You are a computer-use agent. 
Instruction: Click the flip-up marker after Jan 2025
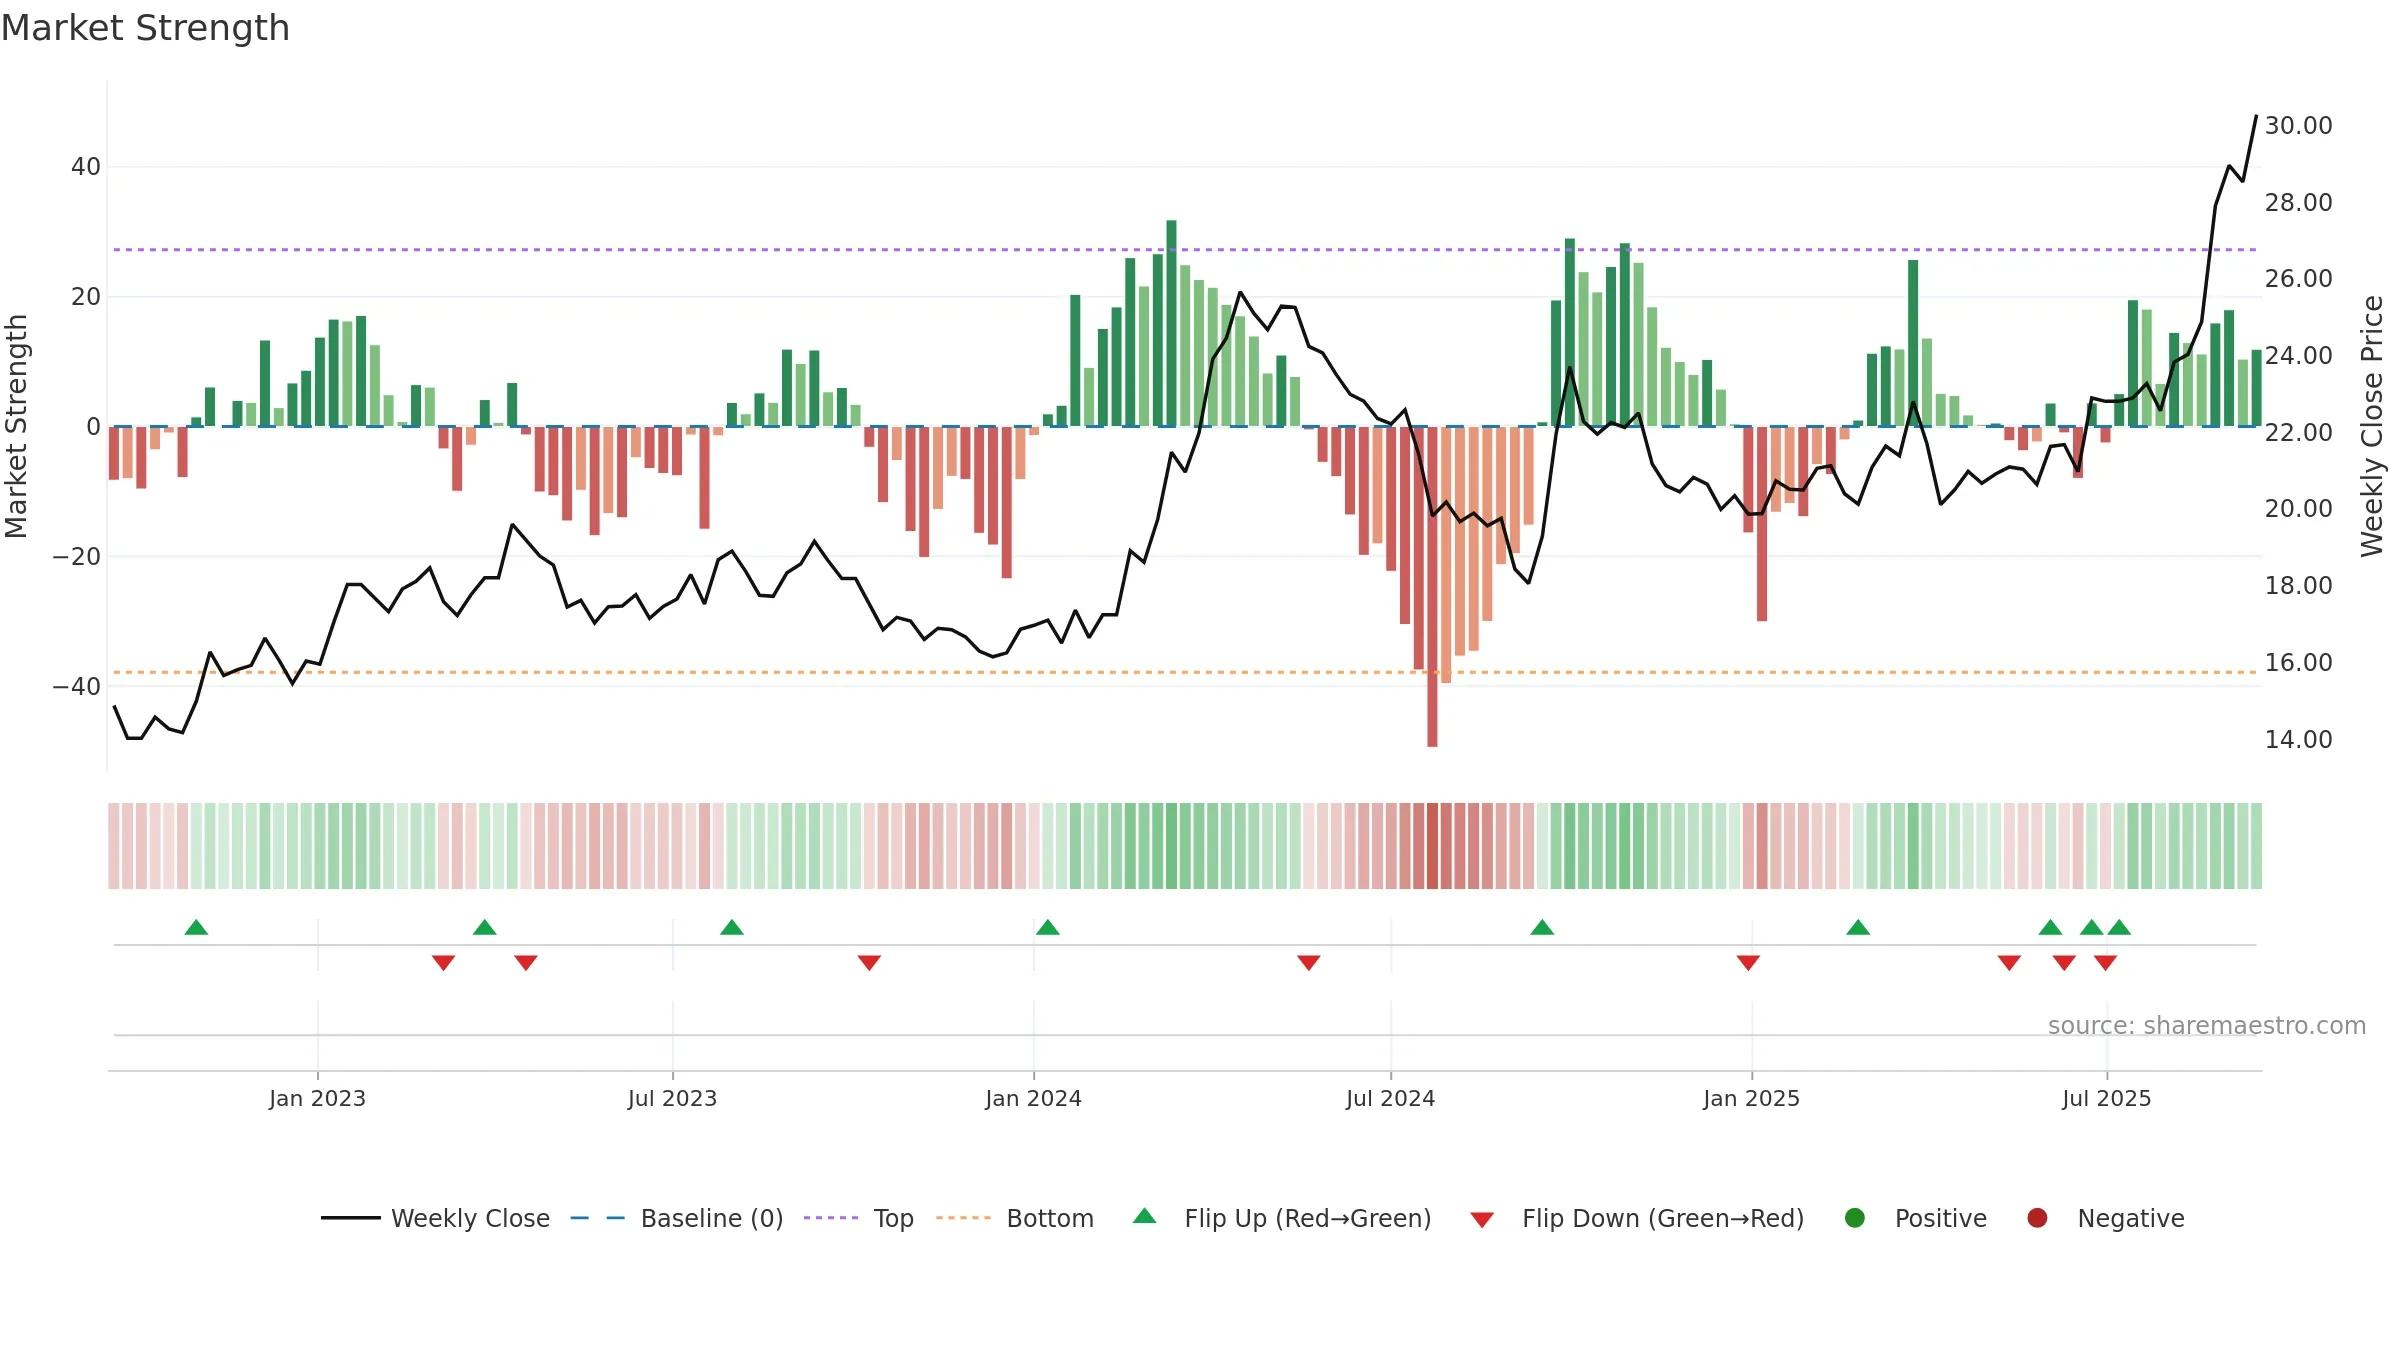coord(1858,927)
